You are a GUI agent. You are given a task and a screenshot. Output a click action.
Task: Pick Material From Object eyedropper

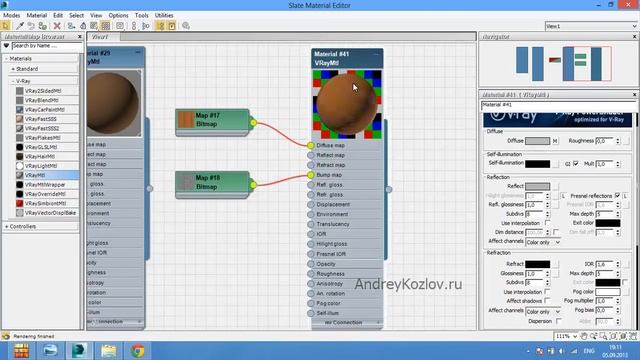pyautogui.click(x=20, y=26)
